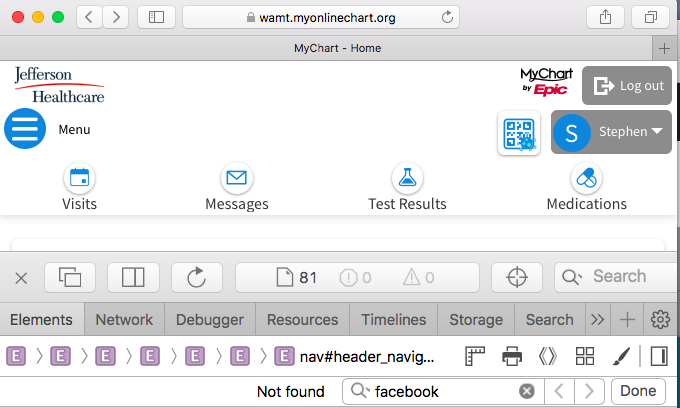Image resolution: width=680 pixels, height=408 pixels.
Task: Toggle the print media styles icon
Action: point(512,355)
